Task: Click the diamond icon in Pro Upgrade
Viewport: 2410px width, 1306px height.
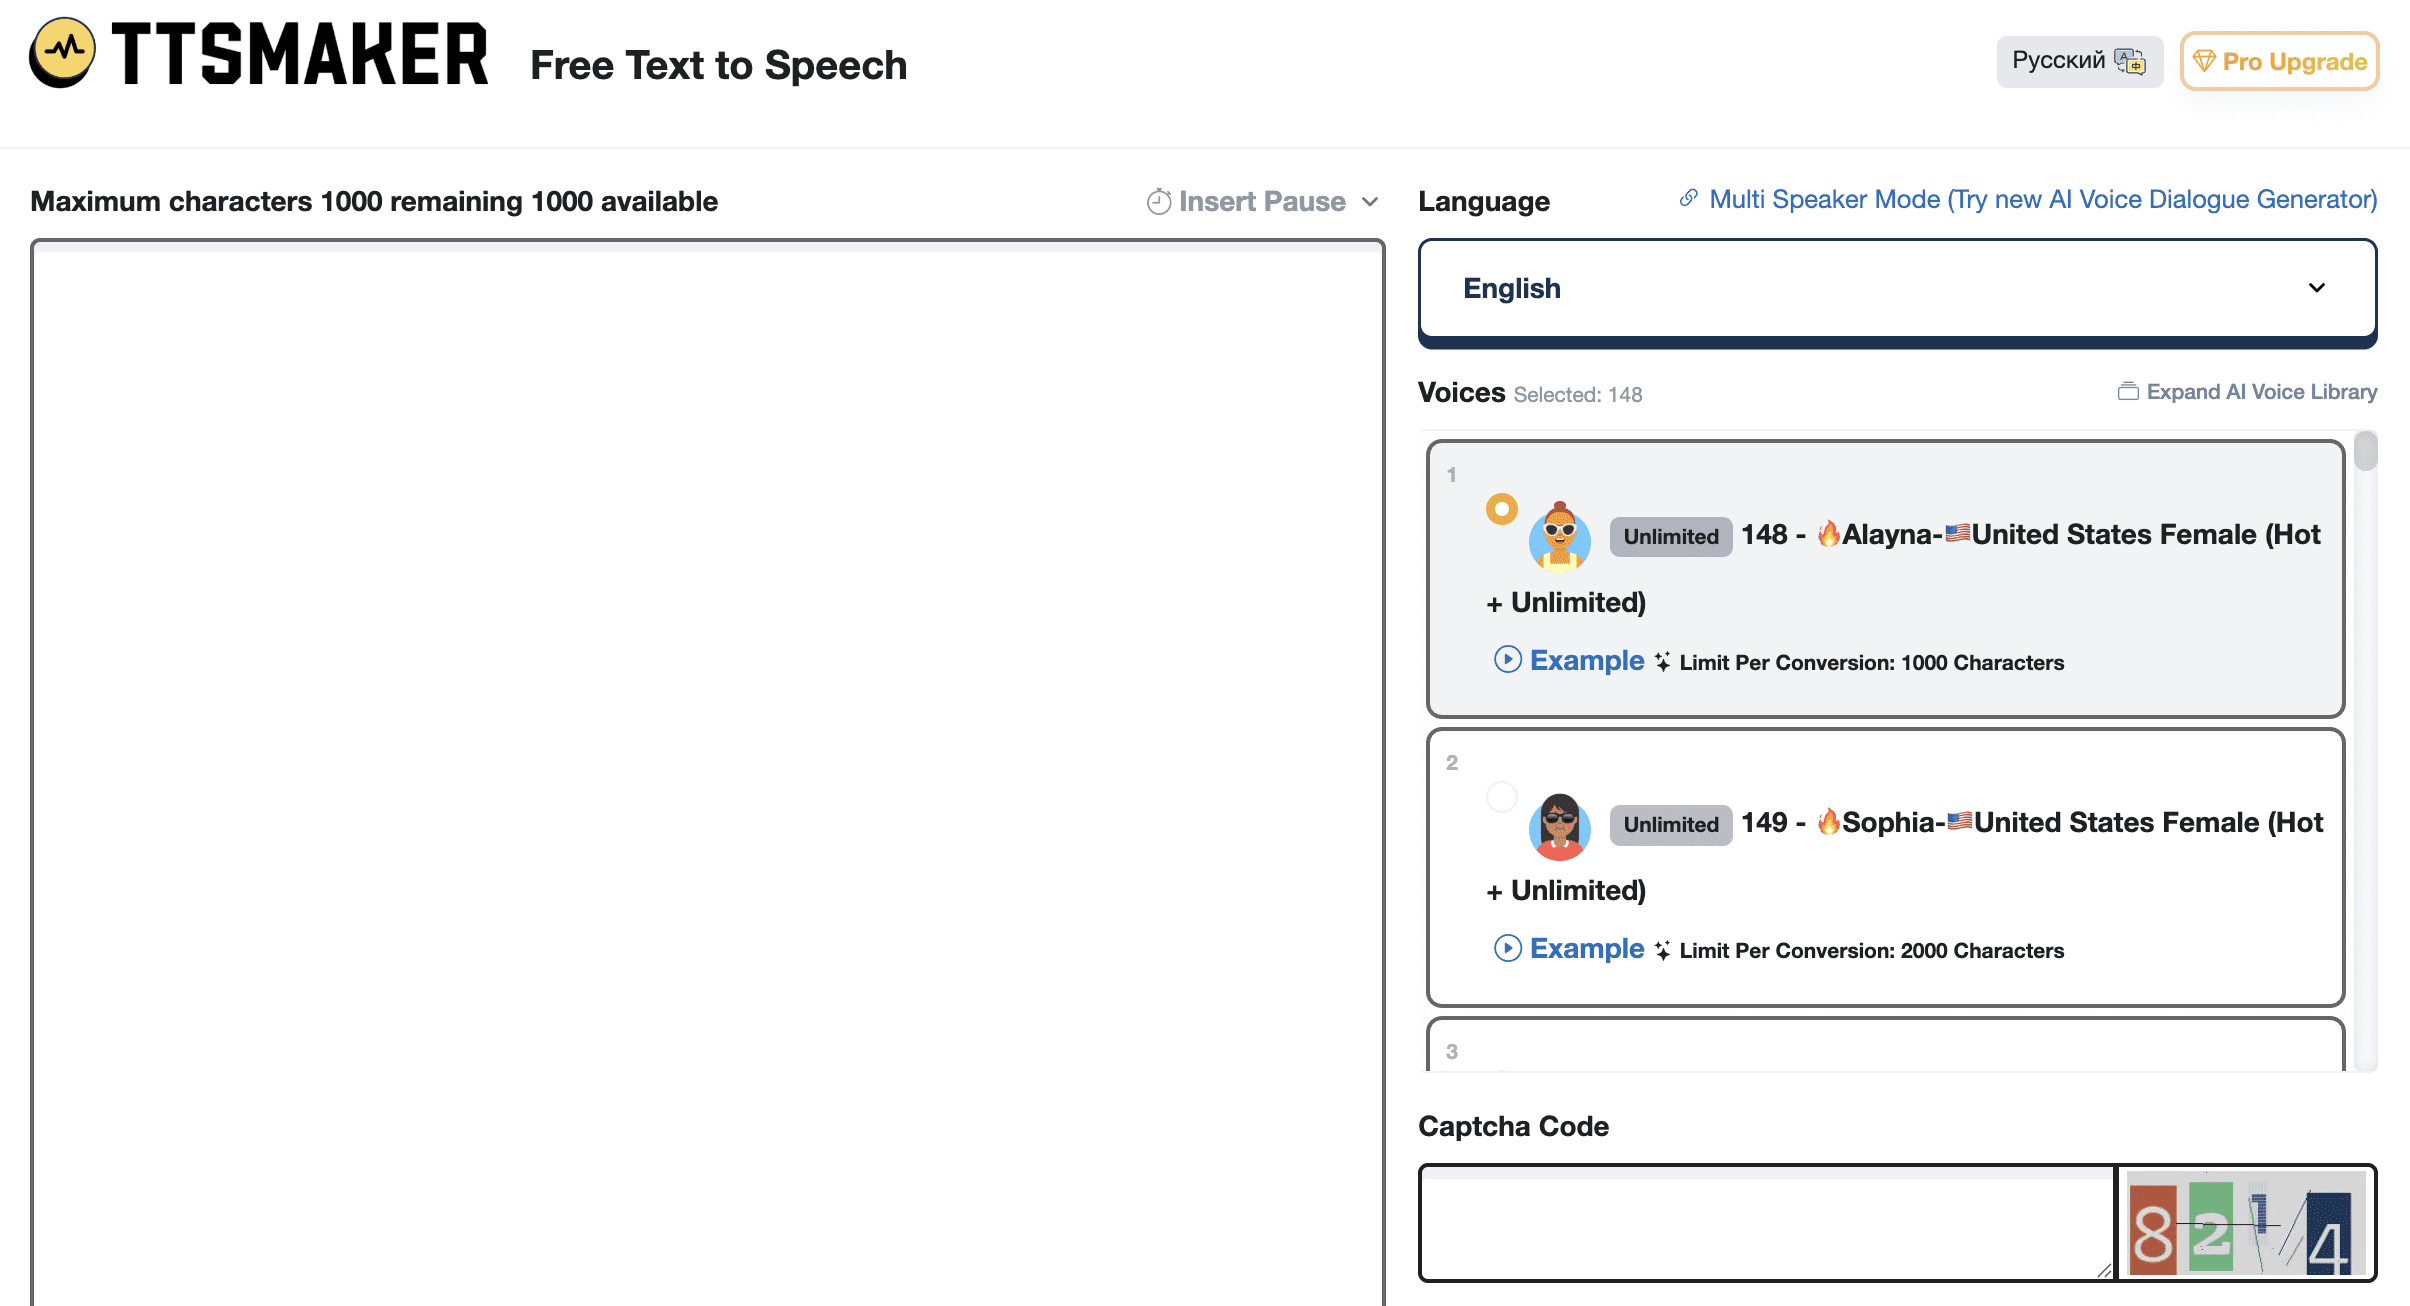Action: (2204, 62)
